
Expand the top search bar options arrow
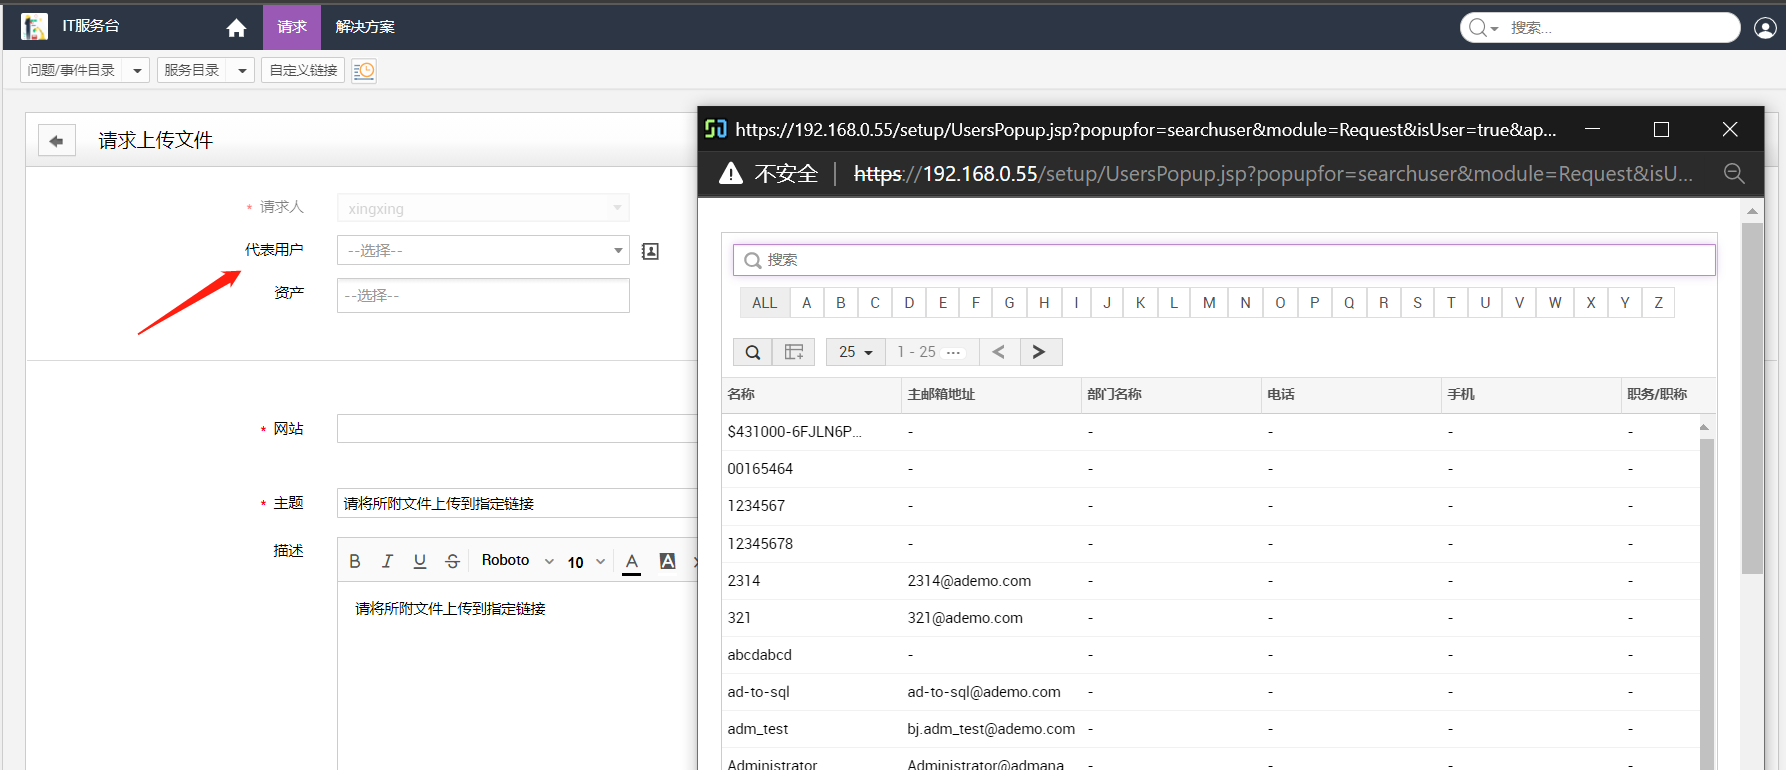(1495, 29)
